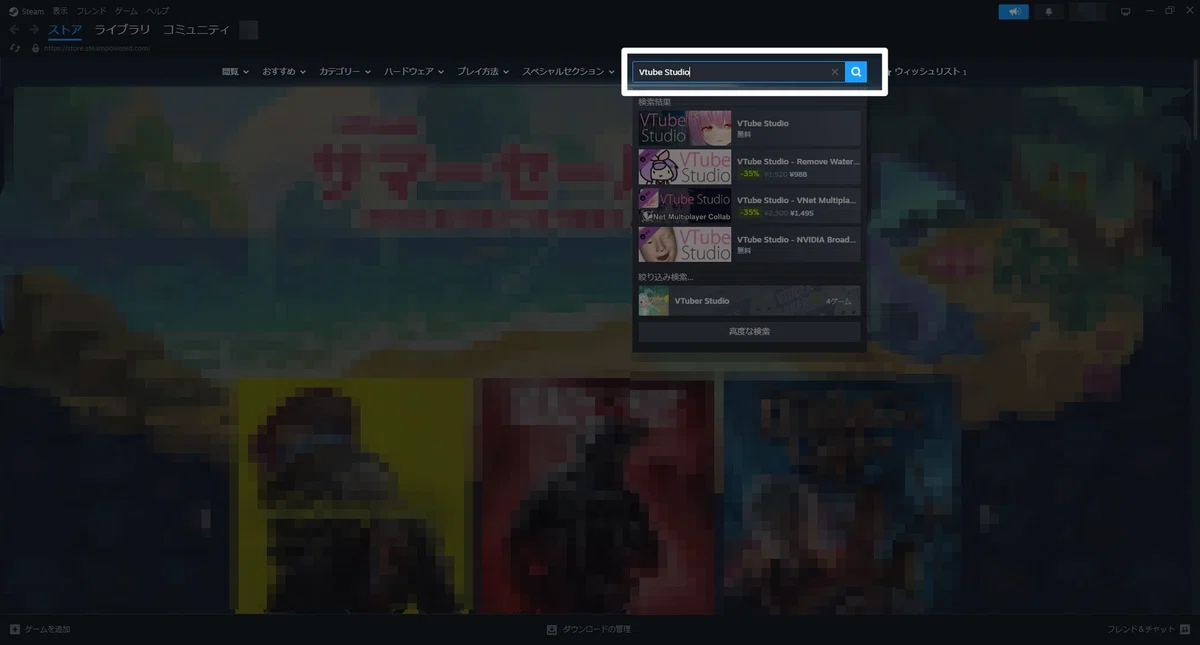1200x645 pixels.
Task: Go back with the left arrow
Action: pyautogui.click(x=14, y=30)
